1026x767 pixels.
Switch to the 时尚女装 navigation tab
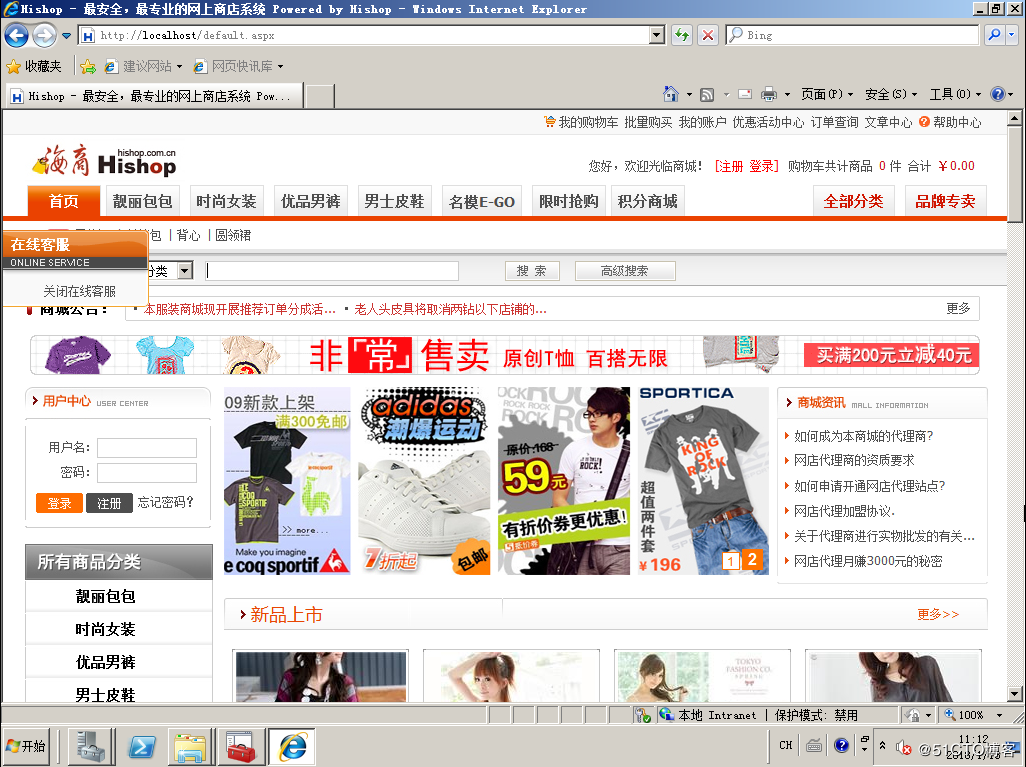[x=226, y=201]
